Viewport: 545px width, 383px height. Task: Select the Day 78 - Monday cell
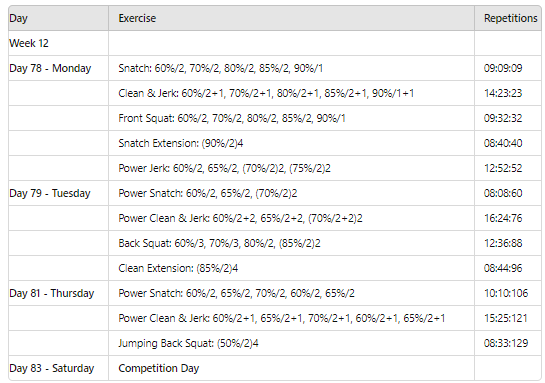(x=58, y=68)
